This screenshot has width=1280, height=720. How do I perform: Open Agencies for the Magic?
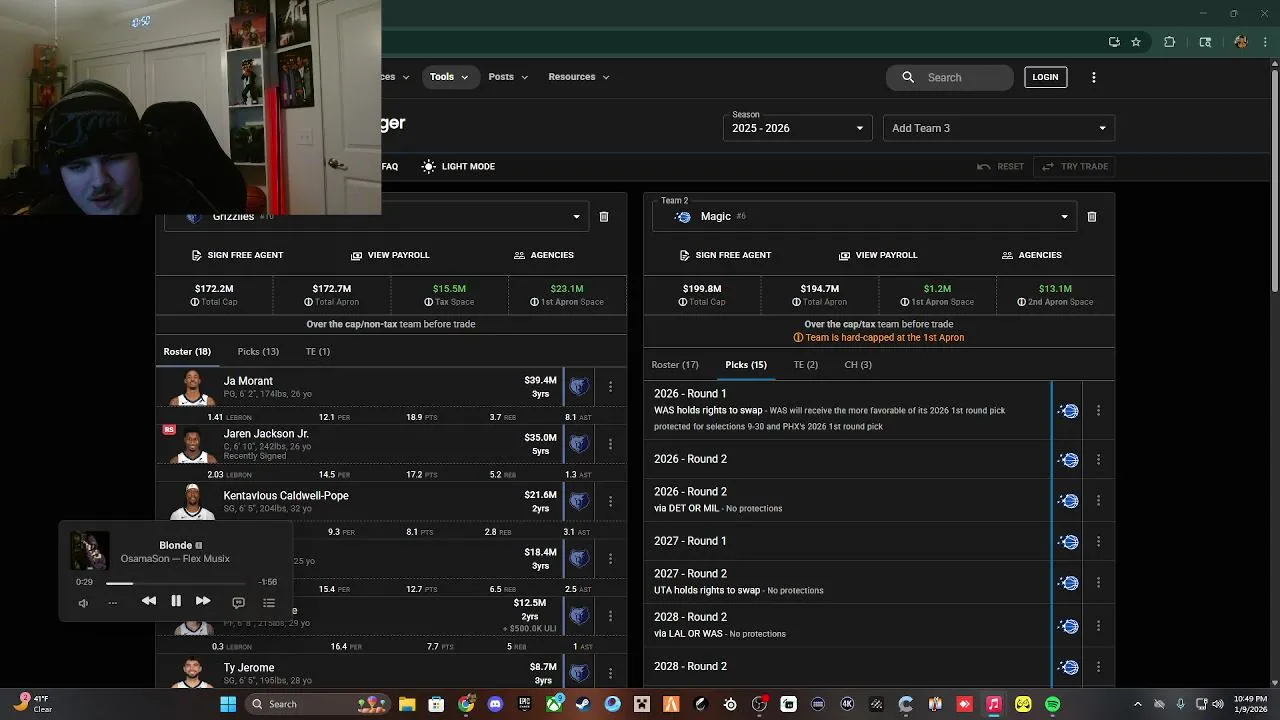point(1031,255)
